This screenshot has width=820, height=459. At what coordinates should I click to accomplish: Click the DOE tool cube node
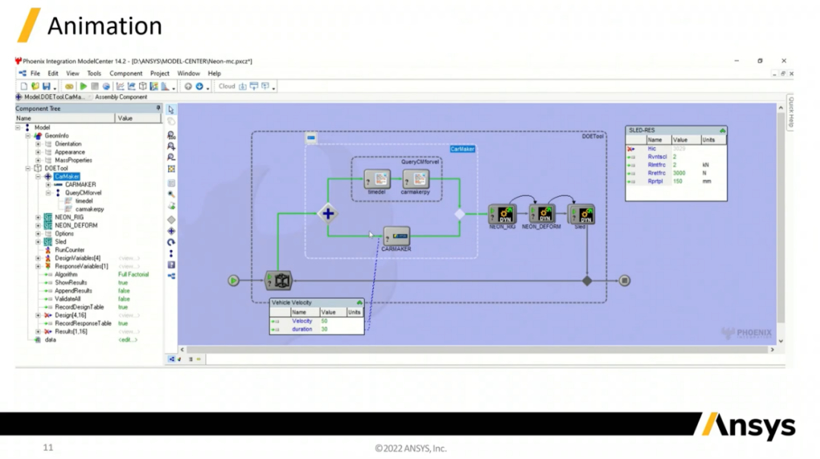pos(278,281)
